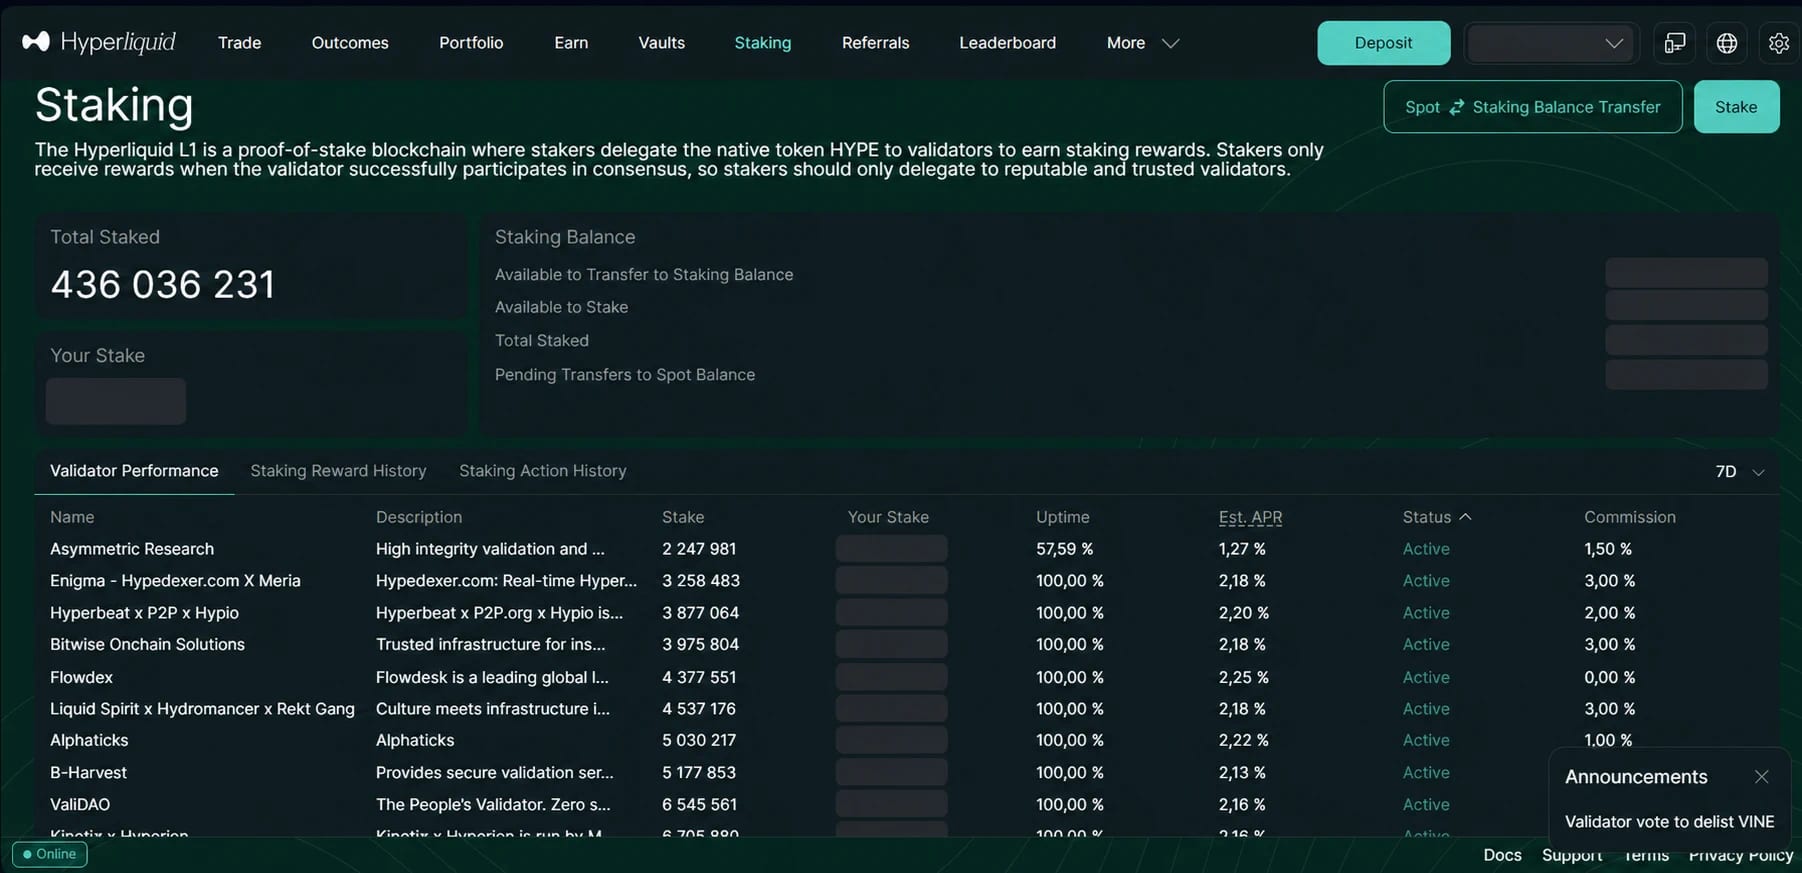1802x873 pixels.
Task: Open the Referrals page
Action: [875, 43]
